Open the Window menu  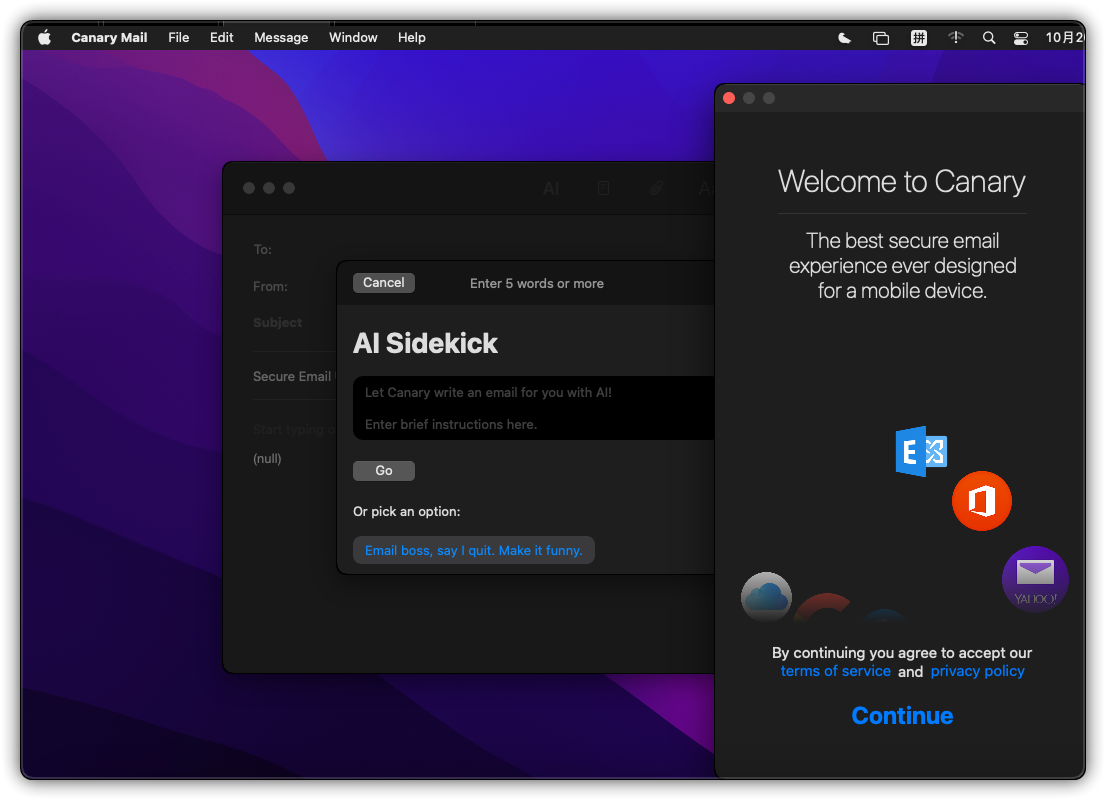coord(353,38)
